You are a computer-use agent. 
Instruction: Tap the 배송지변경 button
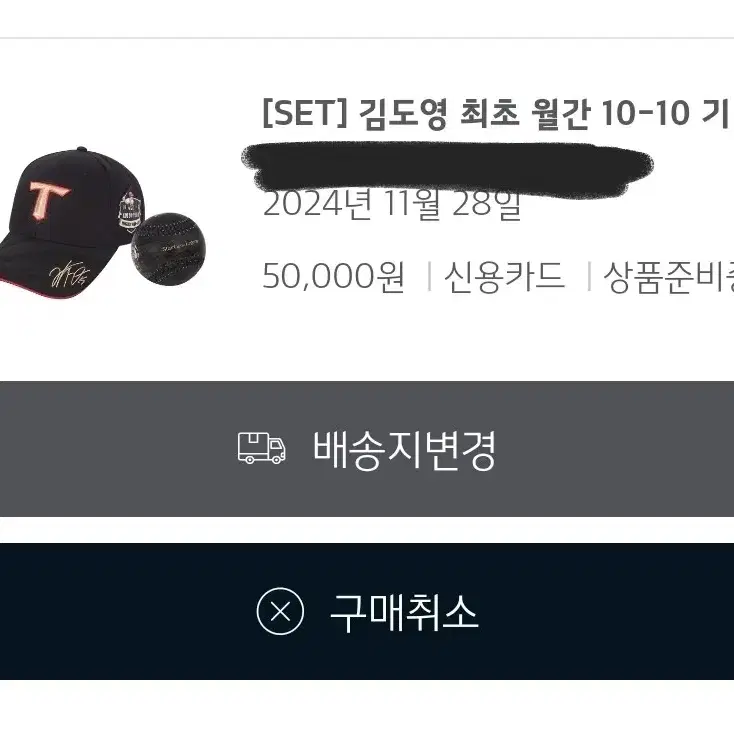pos(367,449)
